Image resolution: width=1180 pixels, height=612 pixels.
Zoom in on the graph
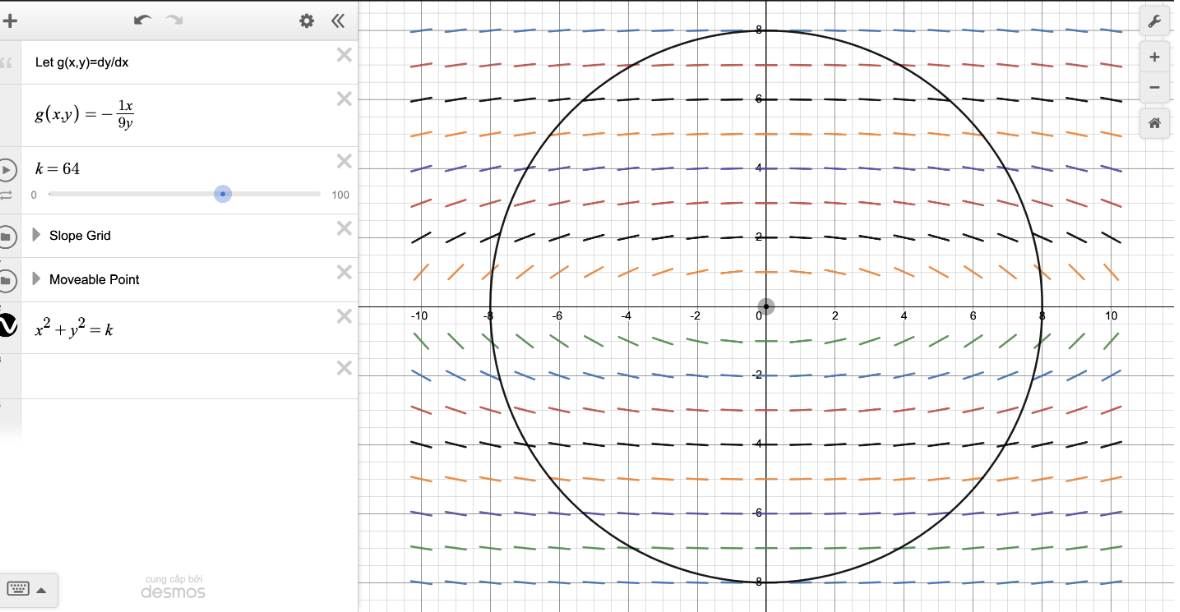coord(1154,57)
